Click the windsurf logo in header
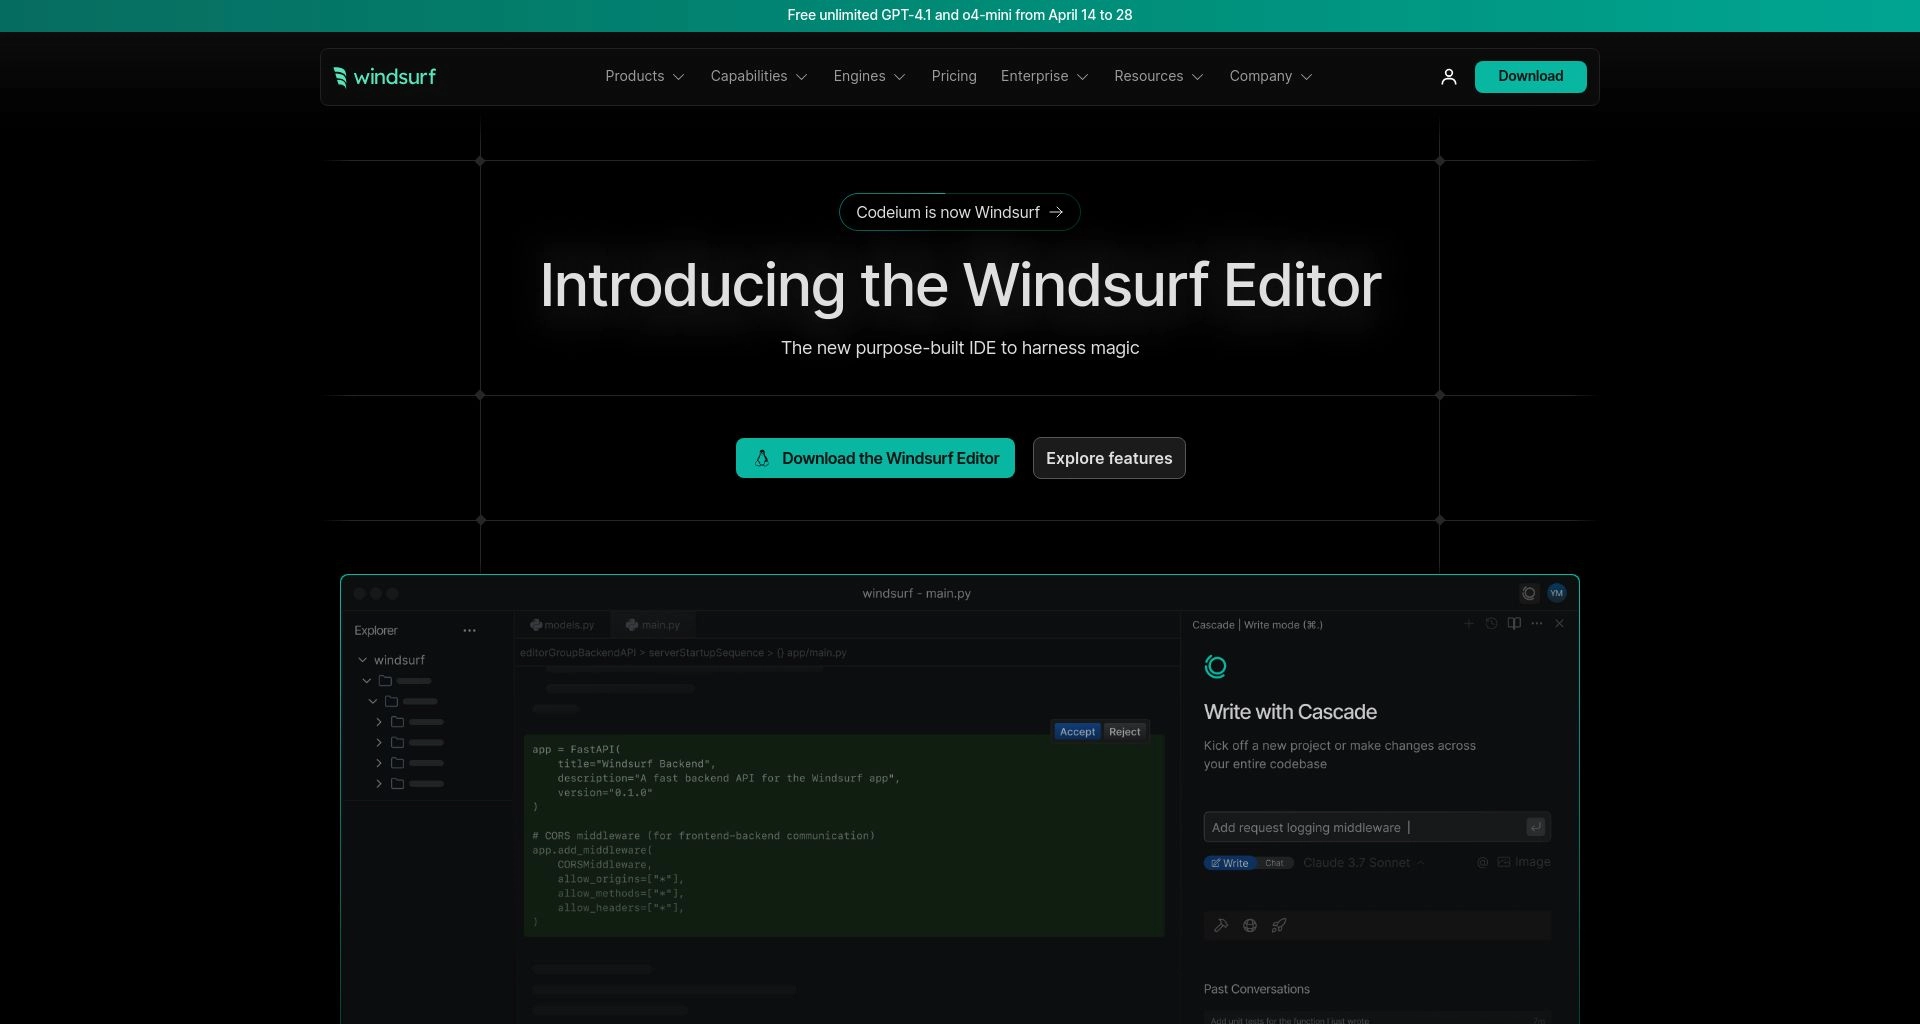Viewport: 1920px width, 1024px height. coord(385,77)
